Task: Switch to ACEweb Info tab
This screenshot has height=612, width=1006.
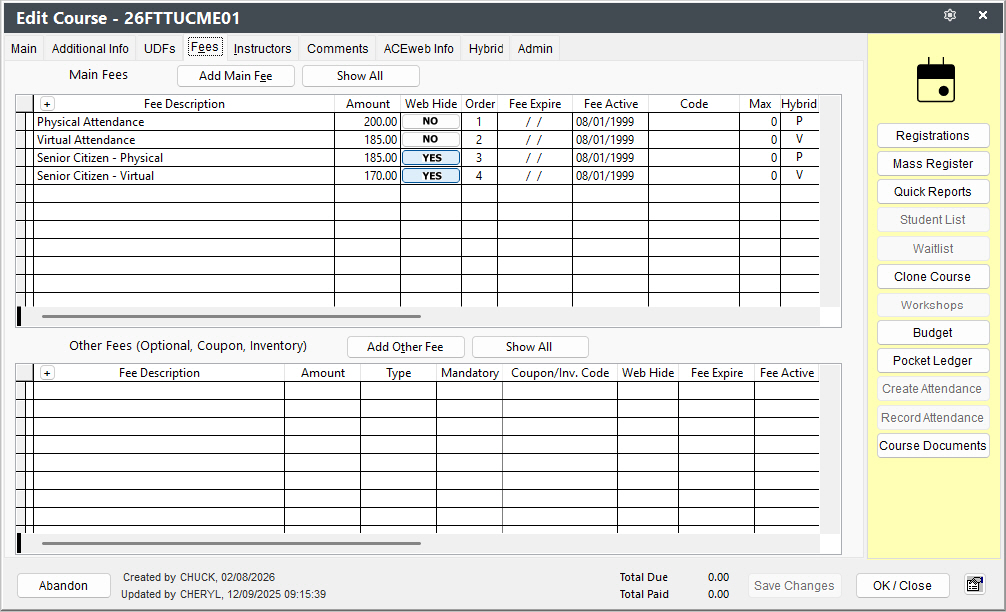Action: [x=418, y=49]
